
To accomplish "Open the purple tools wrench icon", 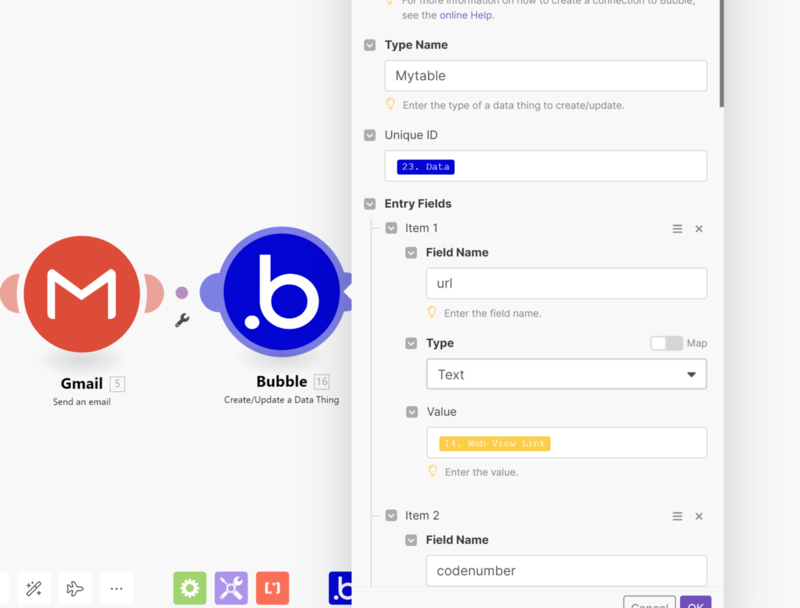I will point(231,588).
